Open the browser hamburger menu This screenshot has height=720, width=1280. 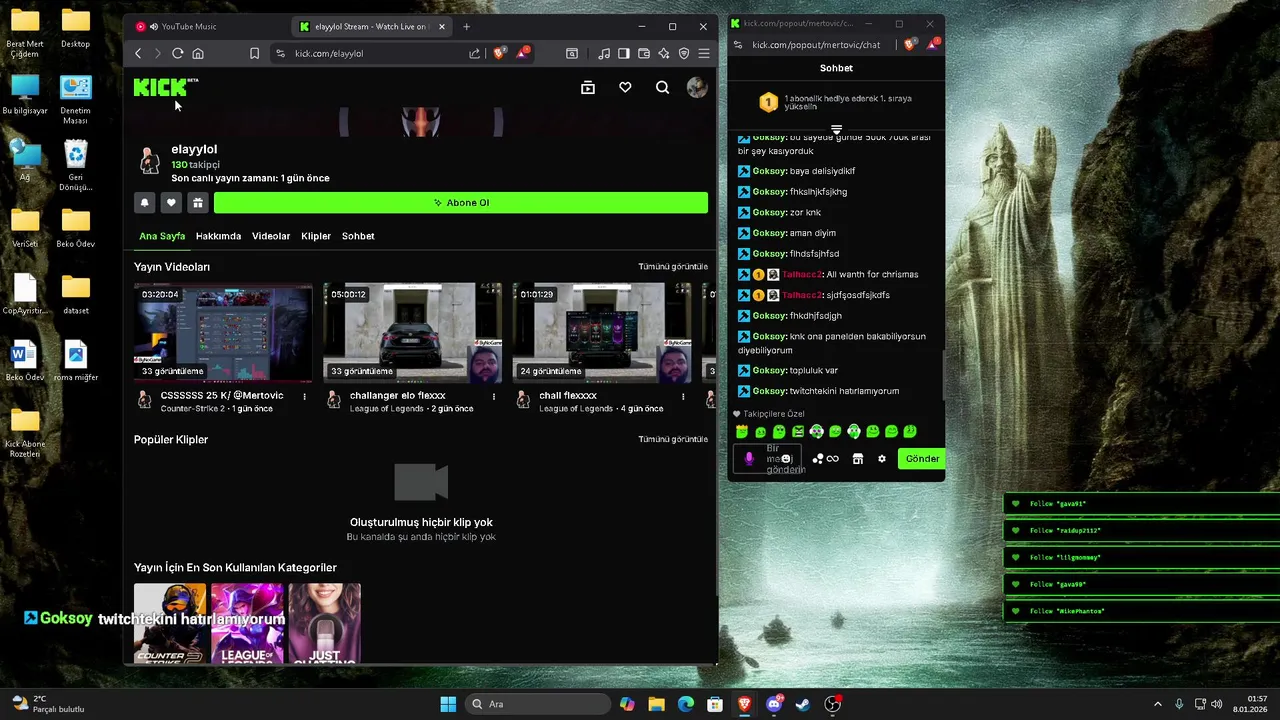[x=704, y=53]
